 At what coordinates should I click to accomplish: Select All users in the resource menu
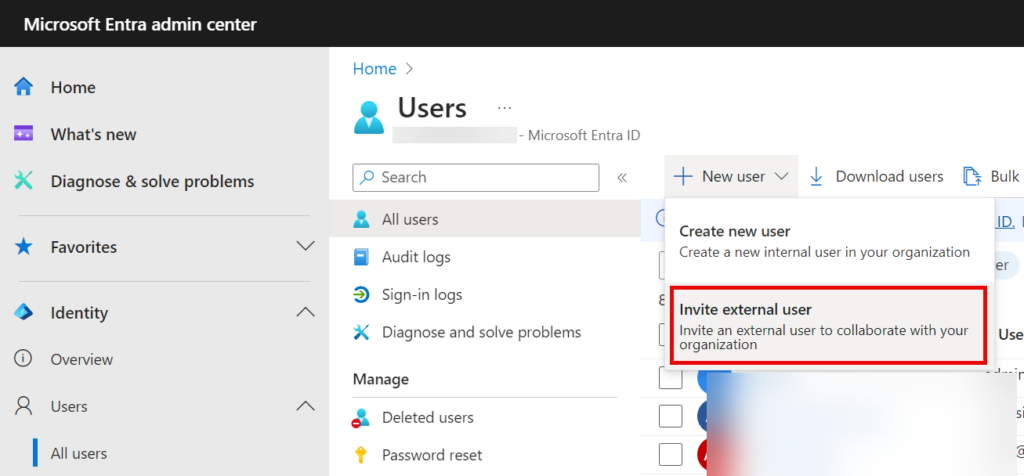click(410, 219)
